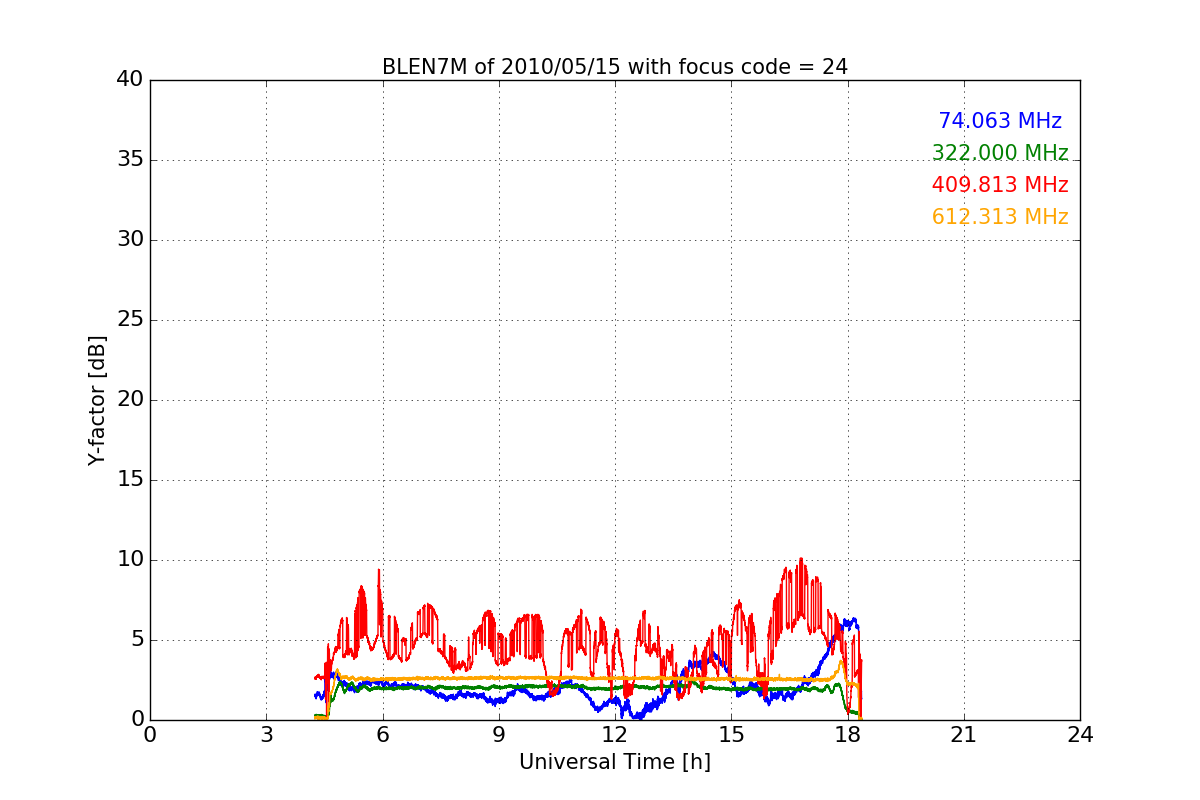The height and width of the screenshot is (800, 1200).
Task: Click the x-axis tick label 15
Action: coord(731,735)
